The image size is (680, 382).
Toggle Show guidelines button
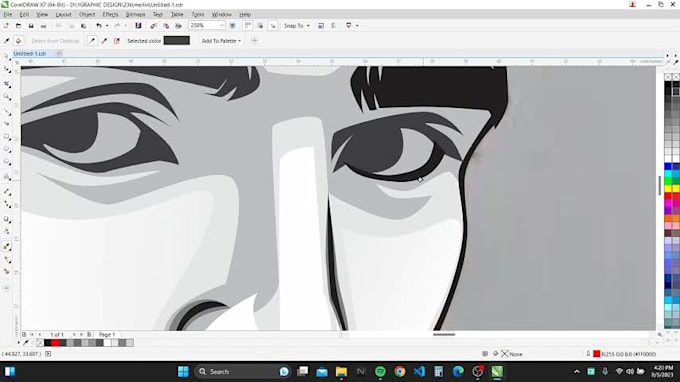[x=273, y=26]
